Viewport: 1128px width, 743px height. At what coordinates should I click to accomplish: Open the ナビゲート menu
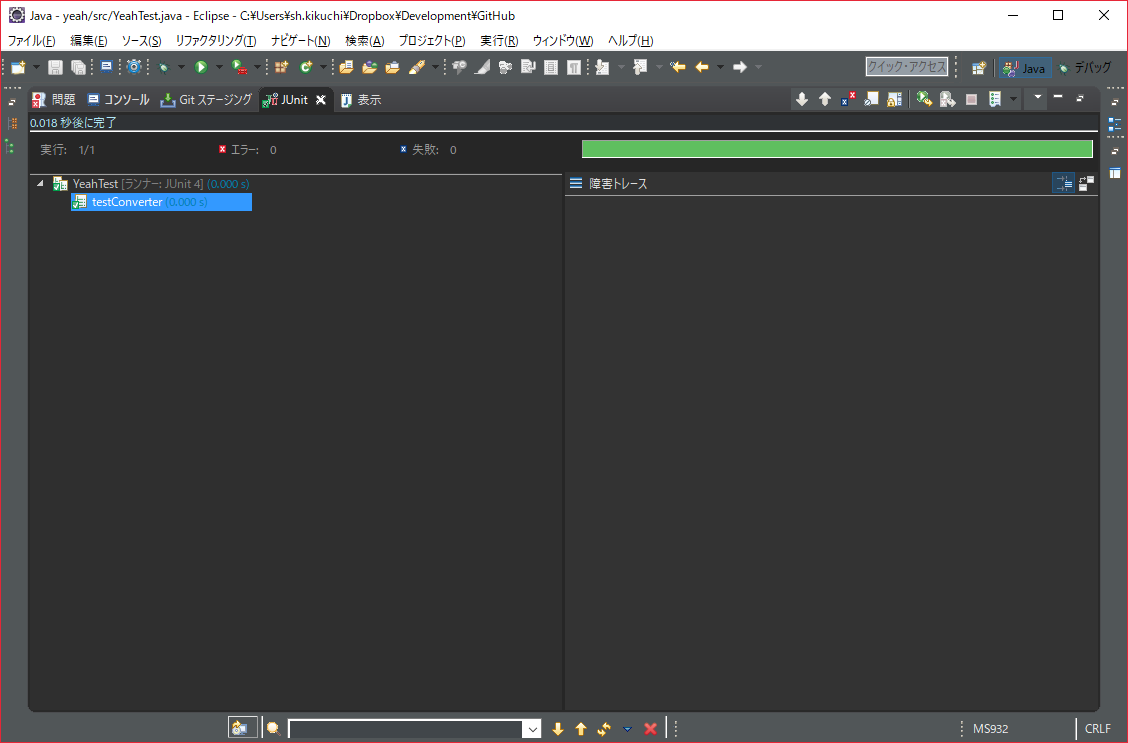(300, 40)
